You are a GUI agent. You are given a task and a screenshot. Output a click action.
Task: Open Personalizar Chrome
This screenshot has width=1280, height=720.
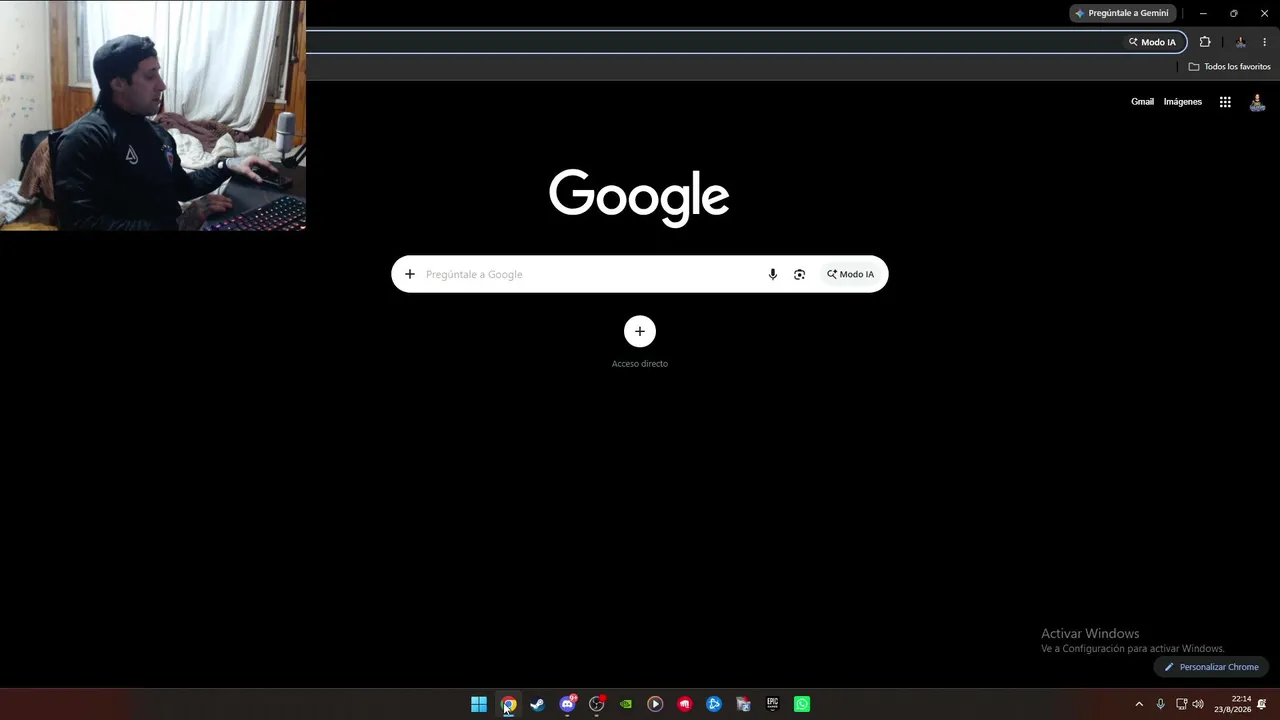[1210, 667]
